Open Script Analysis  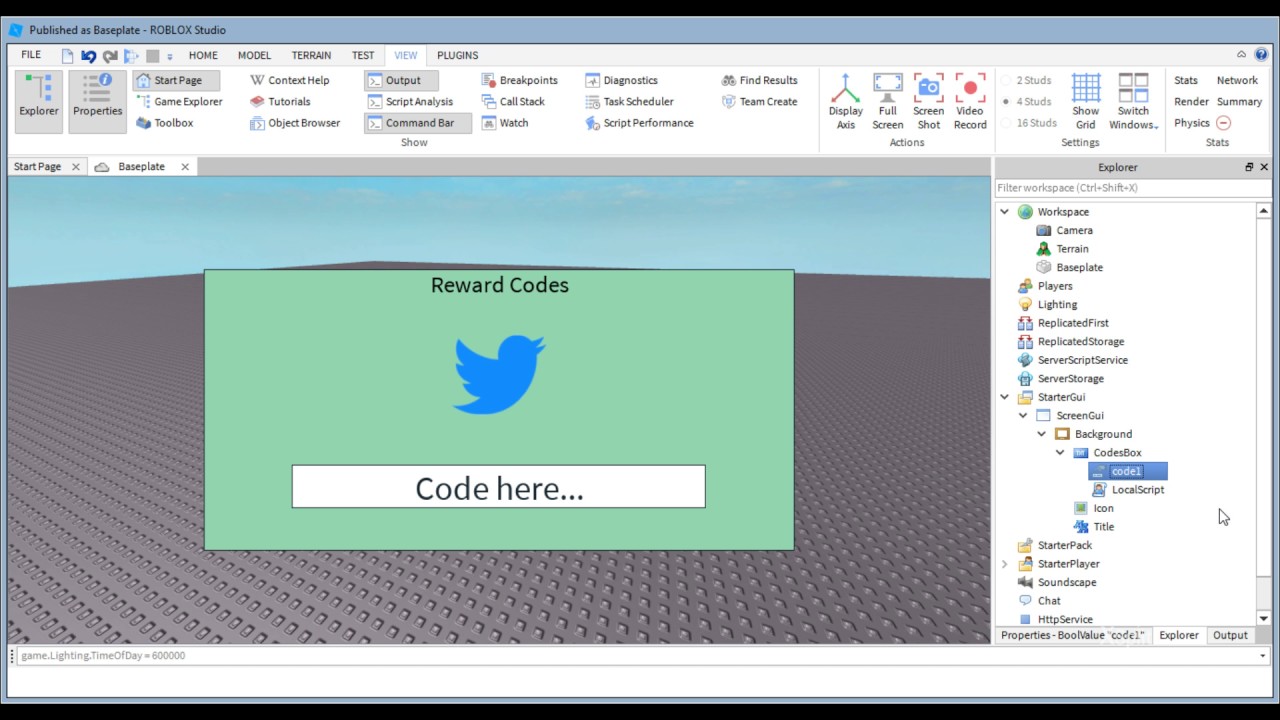click(410, 101)
